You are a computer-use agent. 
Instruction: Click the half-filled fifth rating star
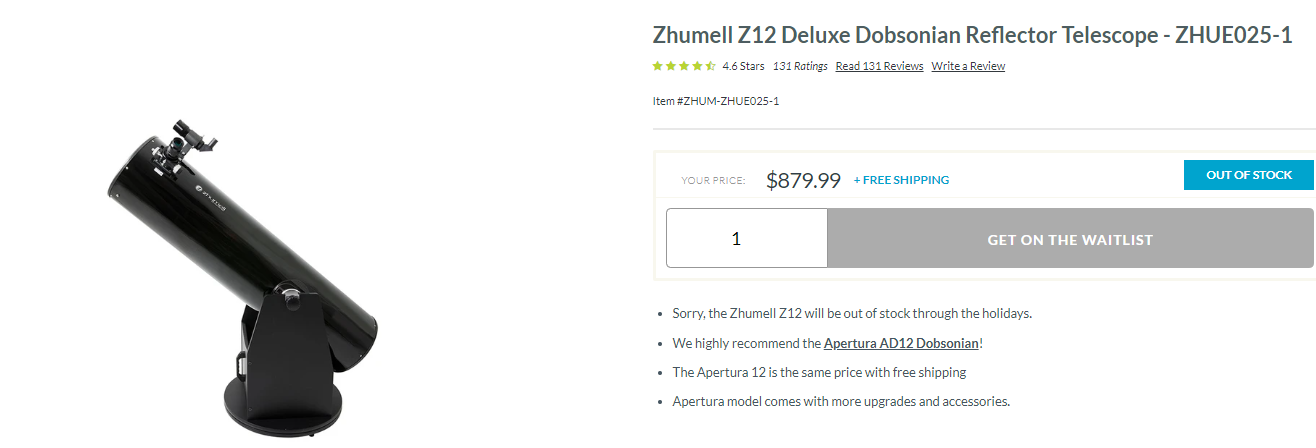point(710,67)
